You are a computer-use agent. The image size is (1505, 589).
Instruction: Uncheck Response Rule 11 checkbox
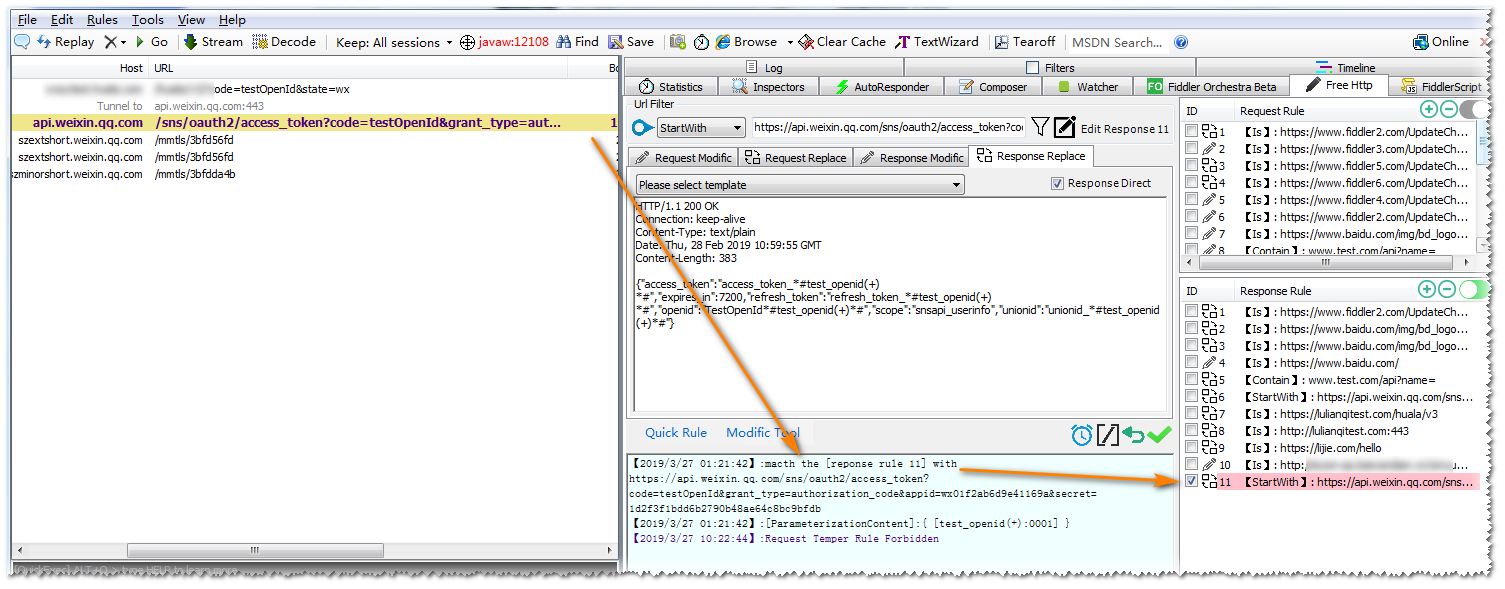coord(1191,481)
